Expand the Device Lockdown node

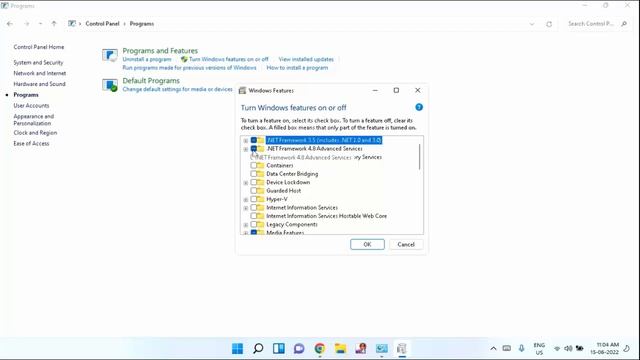[x=246, y=182]
